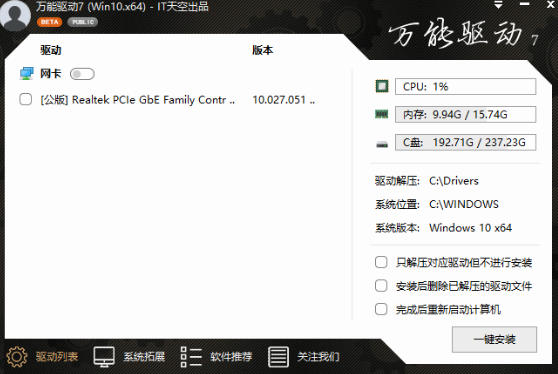Click the 网卡 category label
The width and height of the screenshot is (558, 374).
coord(51,74)
